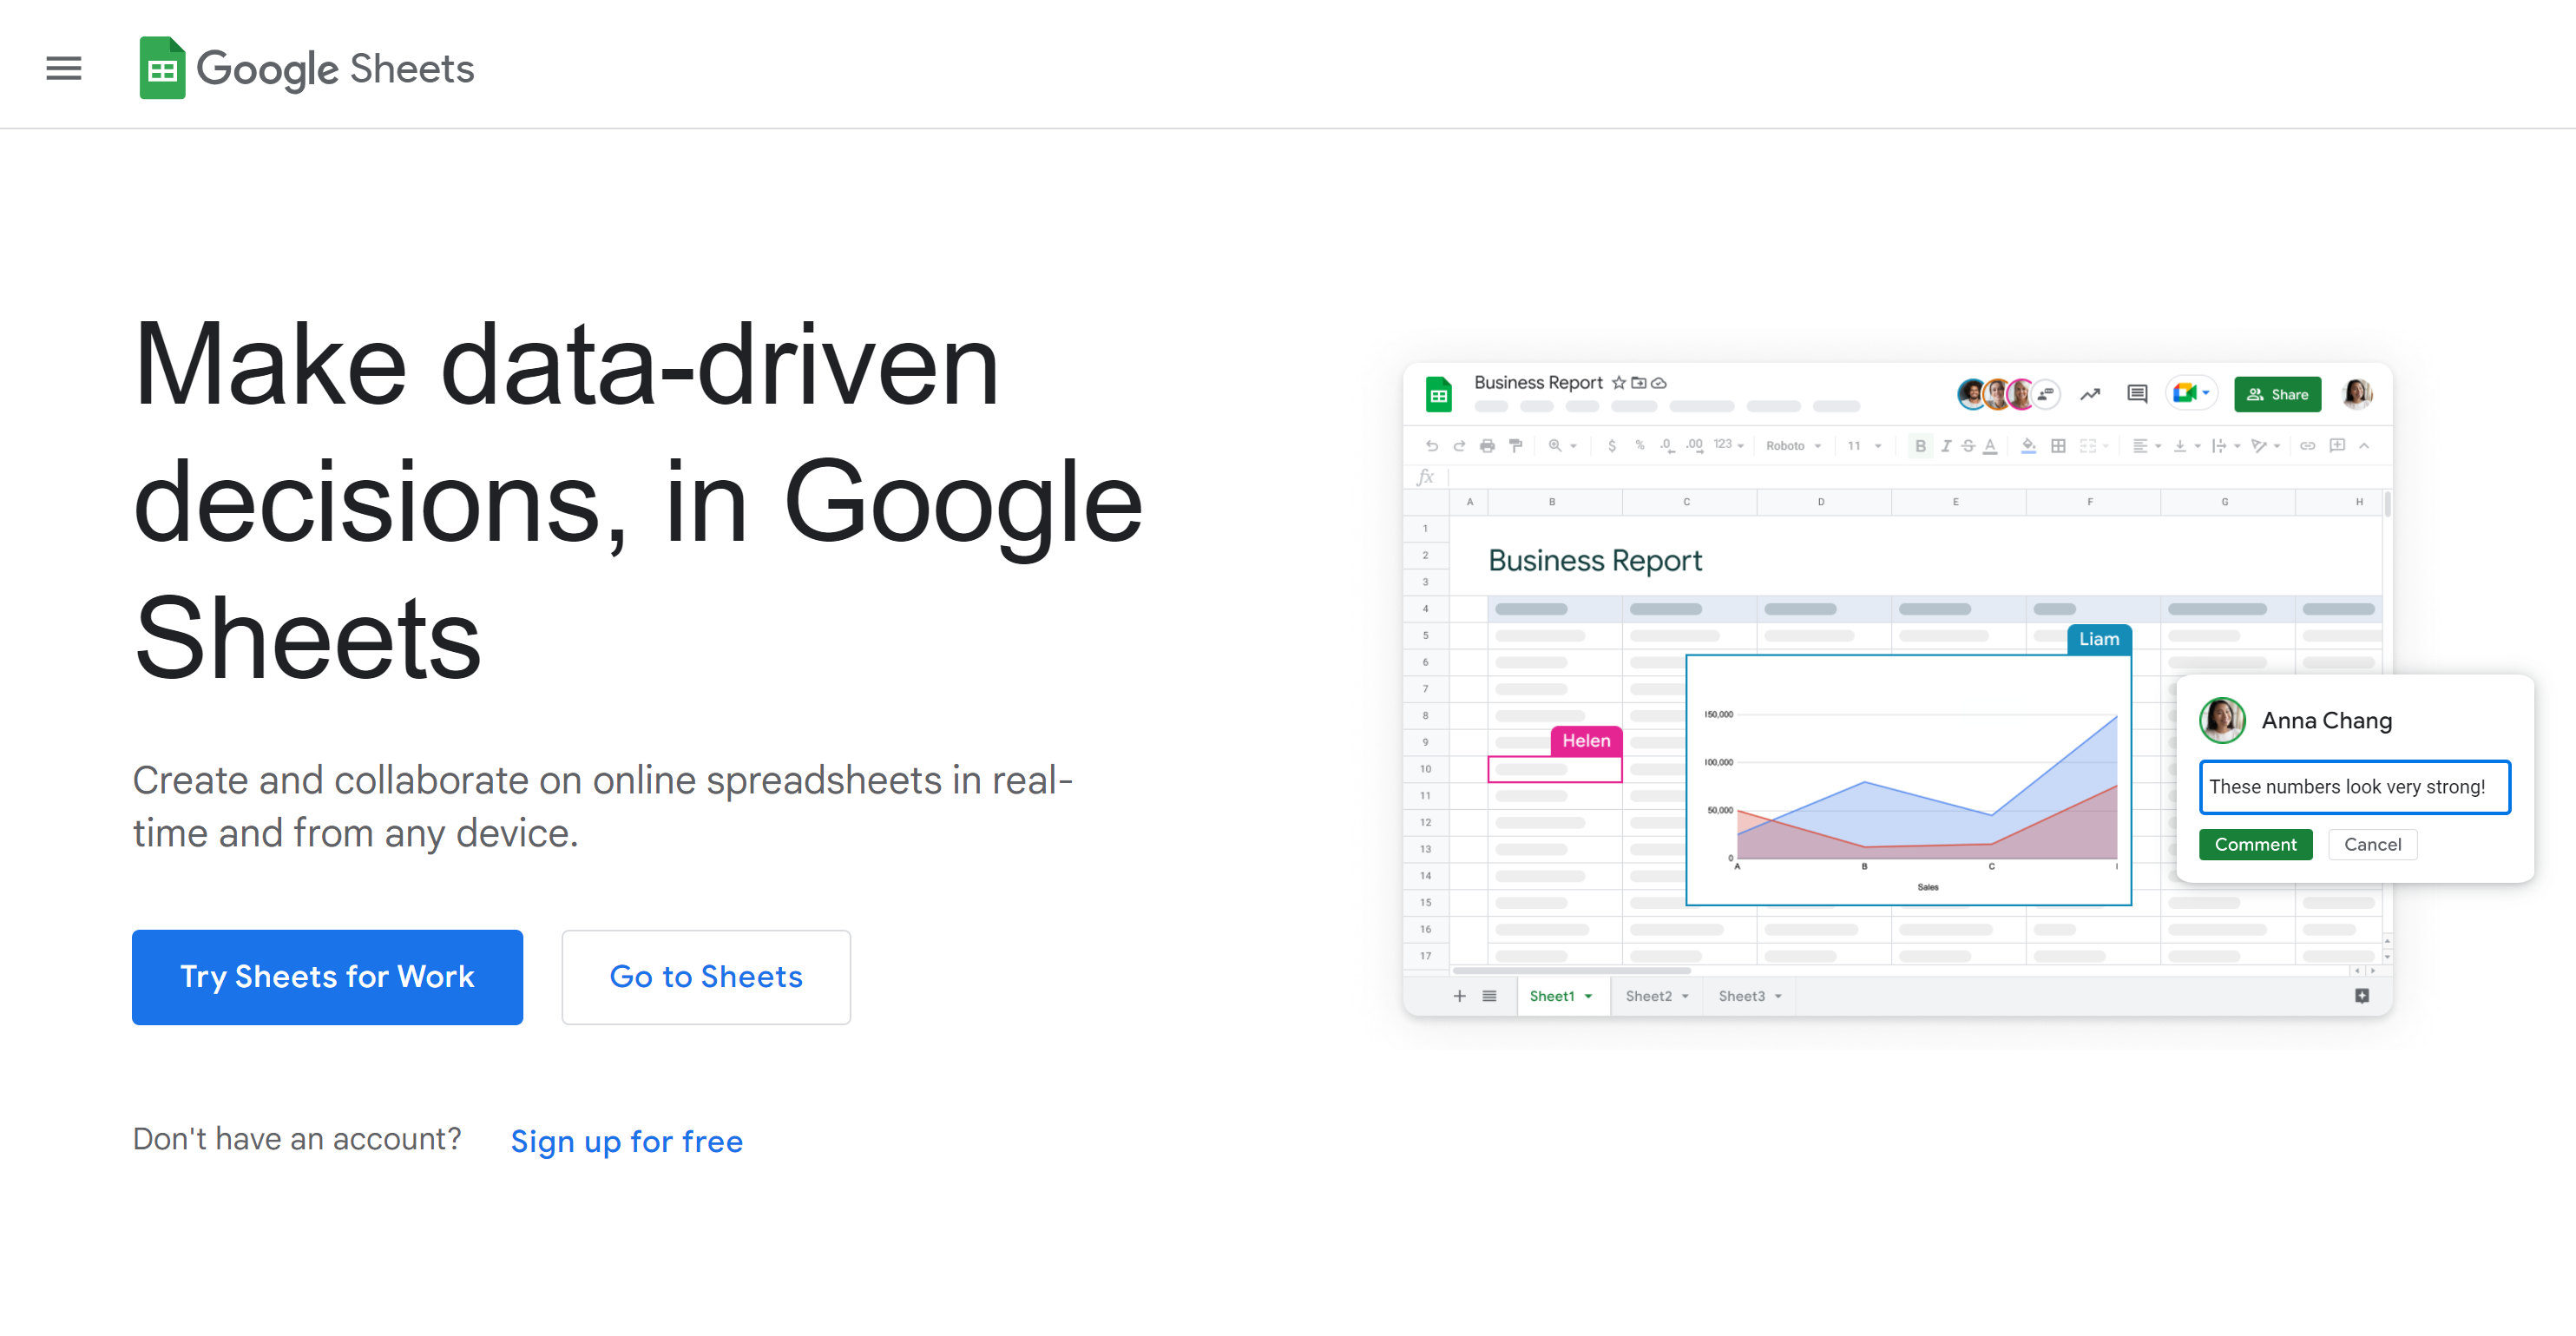The width and height of the screenshot is (2576, 1336).
Task: Click the increase decimal places icon
Action: (1694, 446)
